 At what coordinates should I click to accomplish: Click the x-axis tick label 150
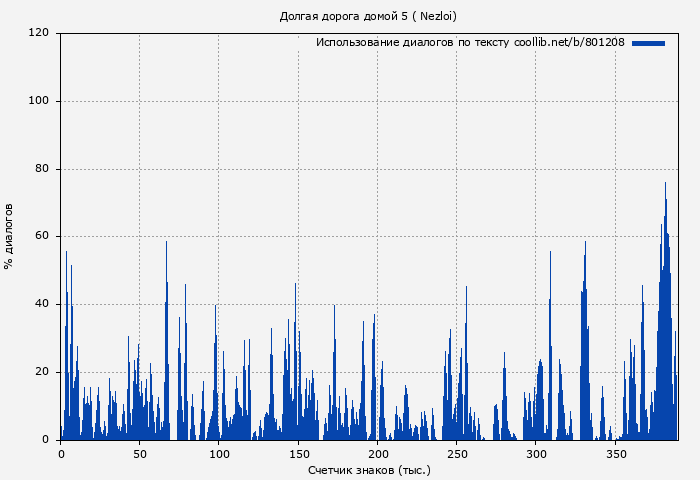(297, 454)
